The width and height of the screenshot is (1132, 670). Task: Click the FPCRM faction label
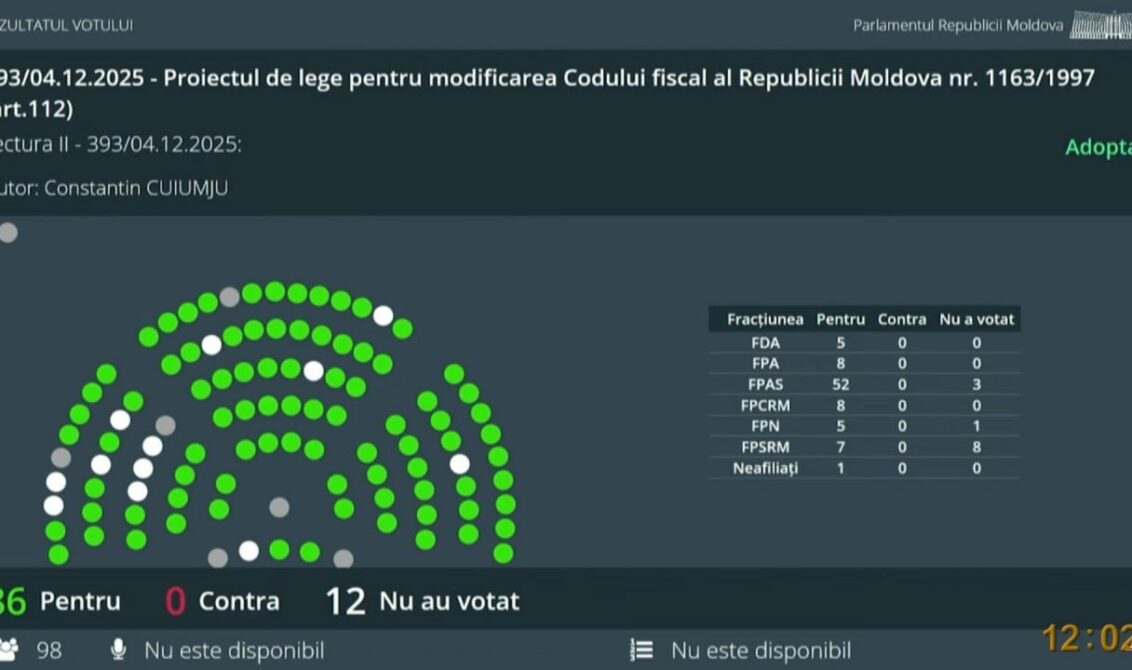click(x=765, y=405)
